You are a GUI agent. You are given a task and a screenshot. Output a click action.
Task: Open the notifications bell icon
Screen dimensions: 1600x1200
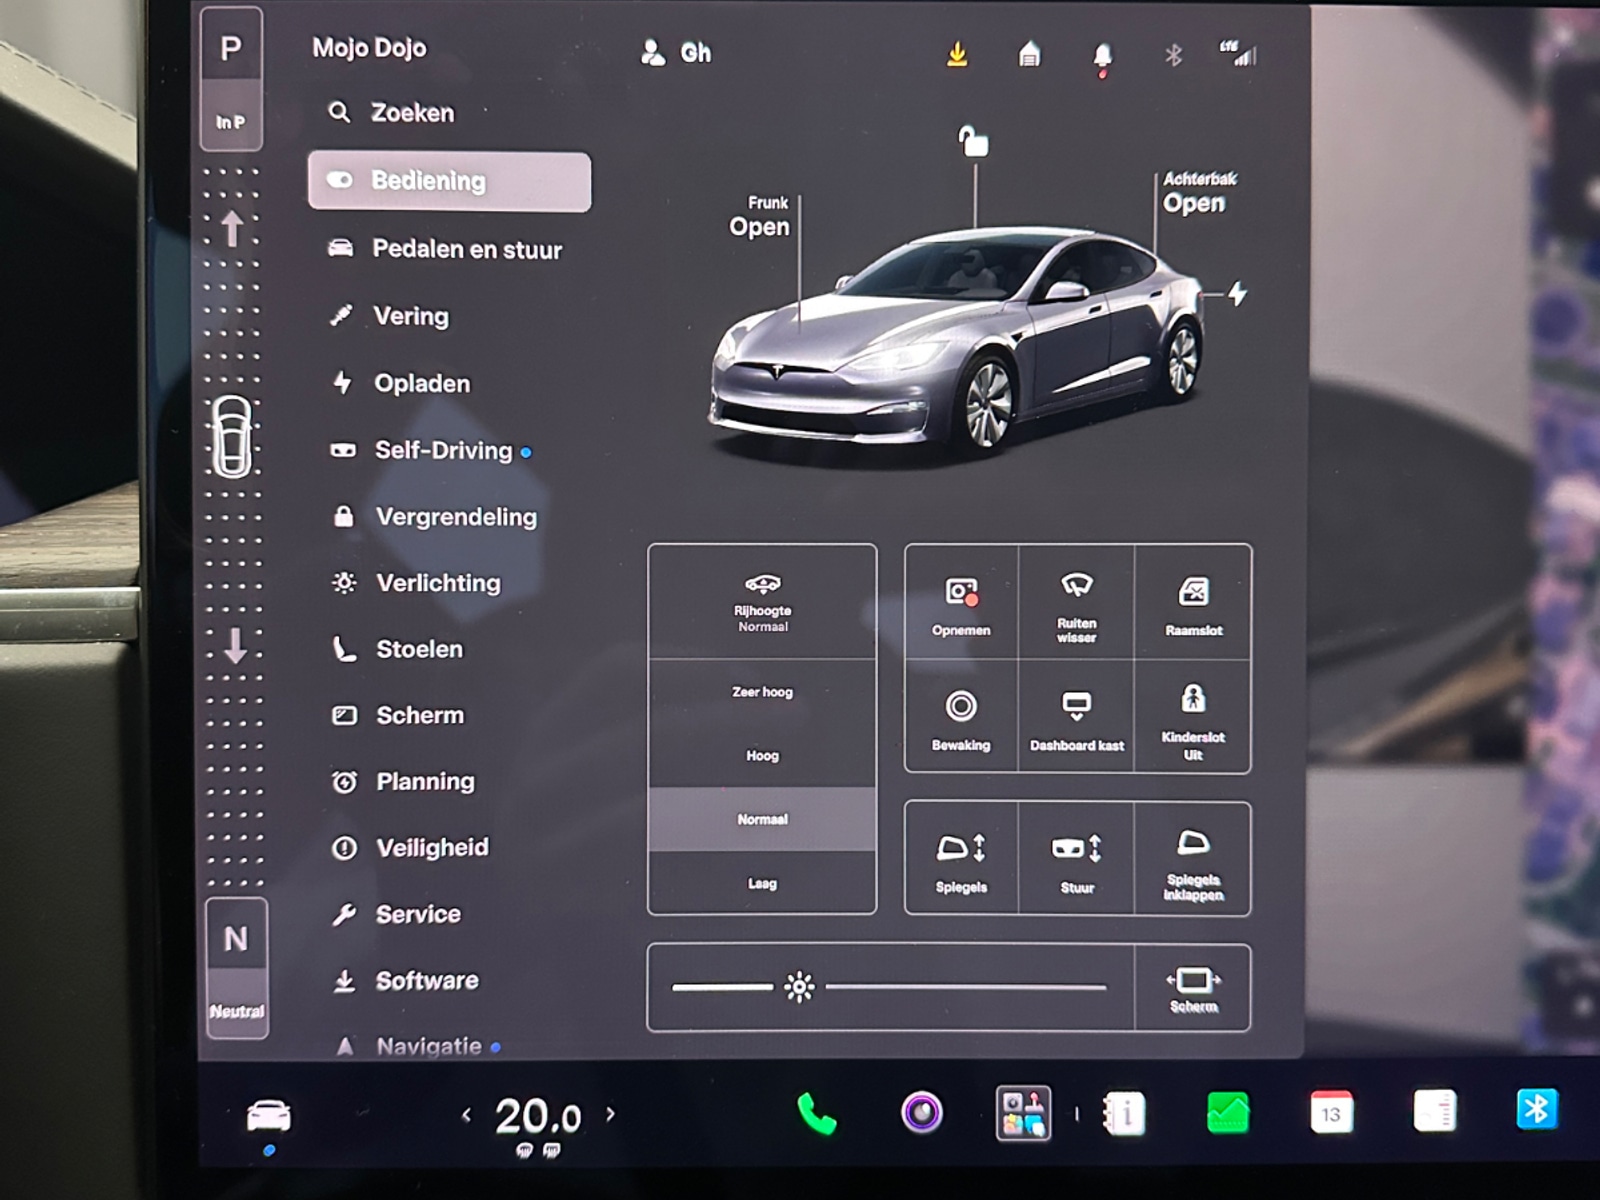coord(1102,57)
